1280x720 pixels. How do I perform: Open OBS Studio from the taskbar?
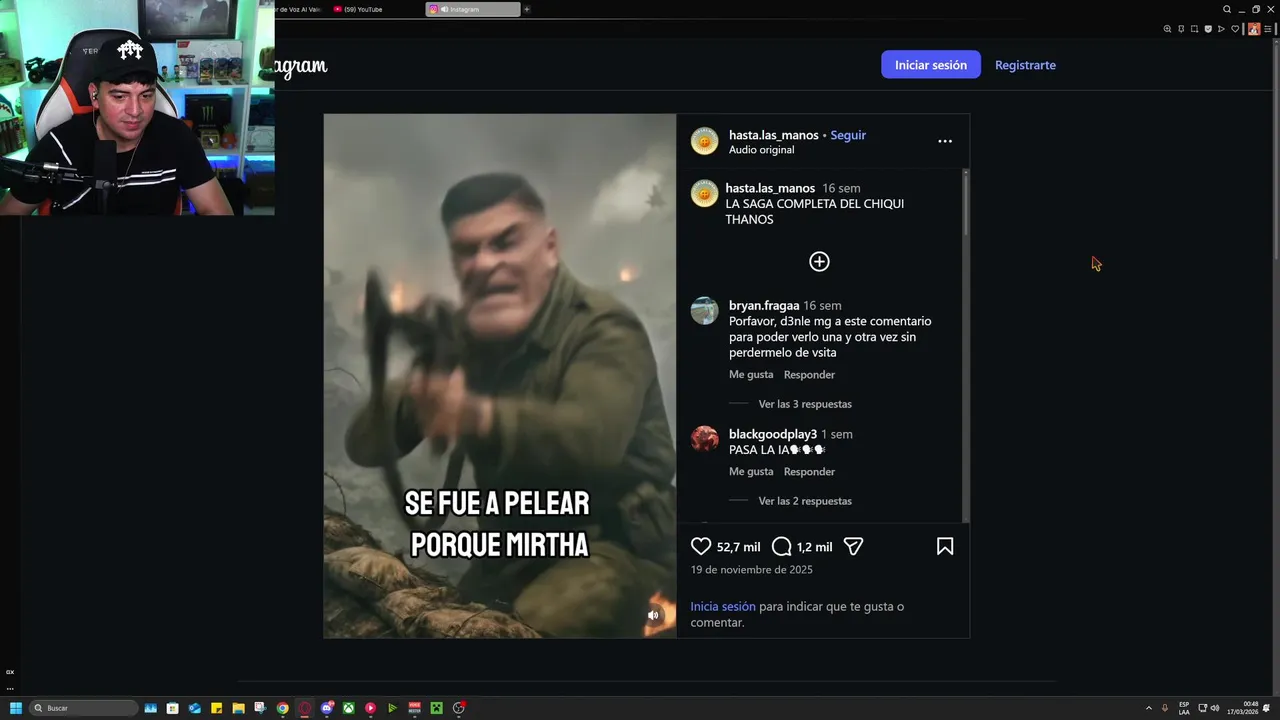coord(458,708)
